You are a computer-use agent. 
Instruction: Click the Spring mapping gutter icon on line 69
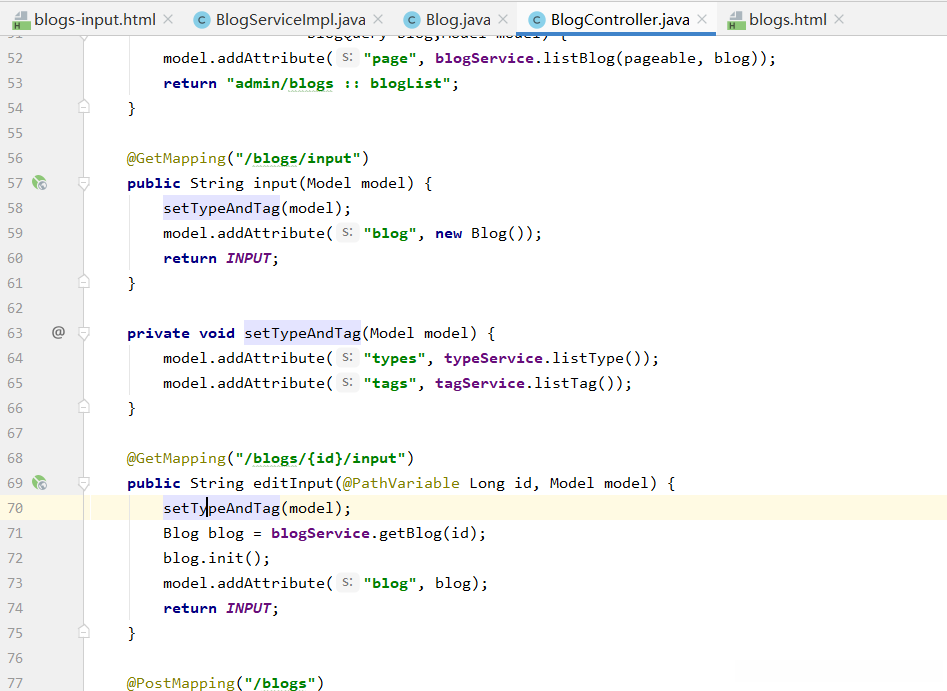40,483
